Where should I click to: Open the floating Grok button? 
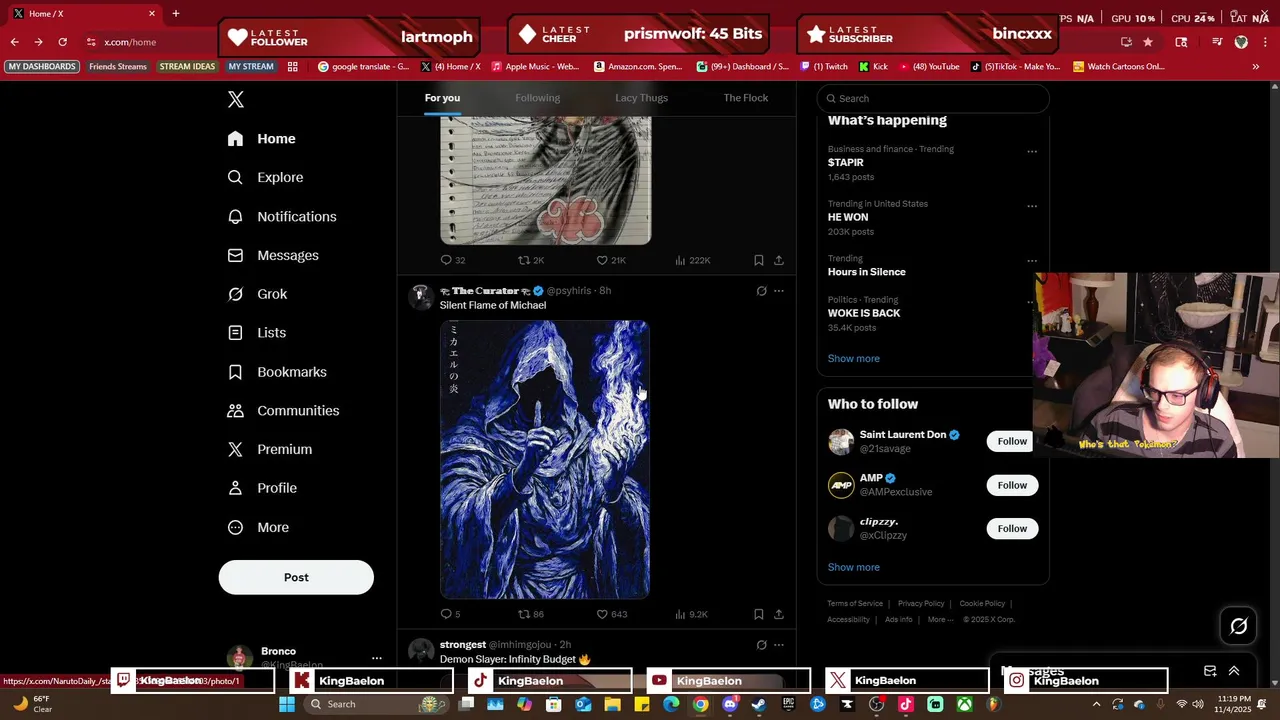1238,626
